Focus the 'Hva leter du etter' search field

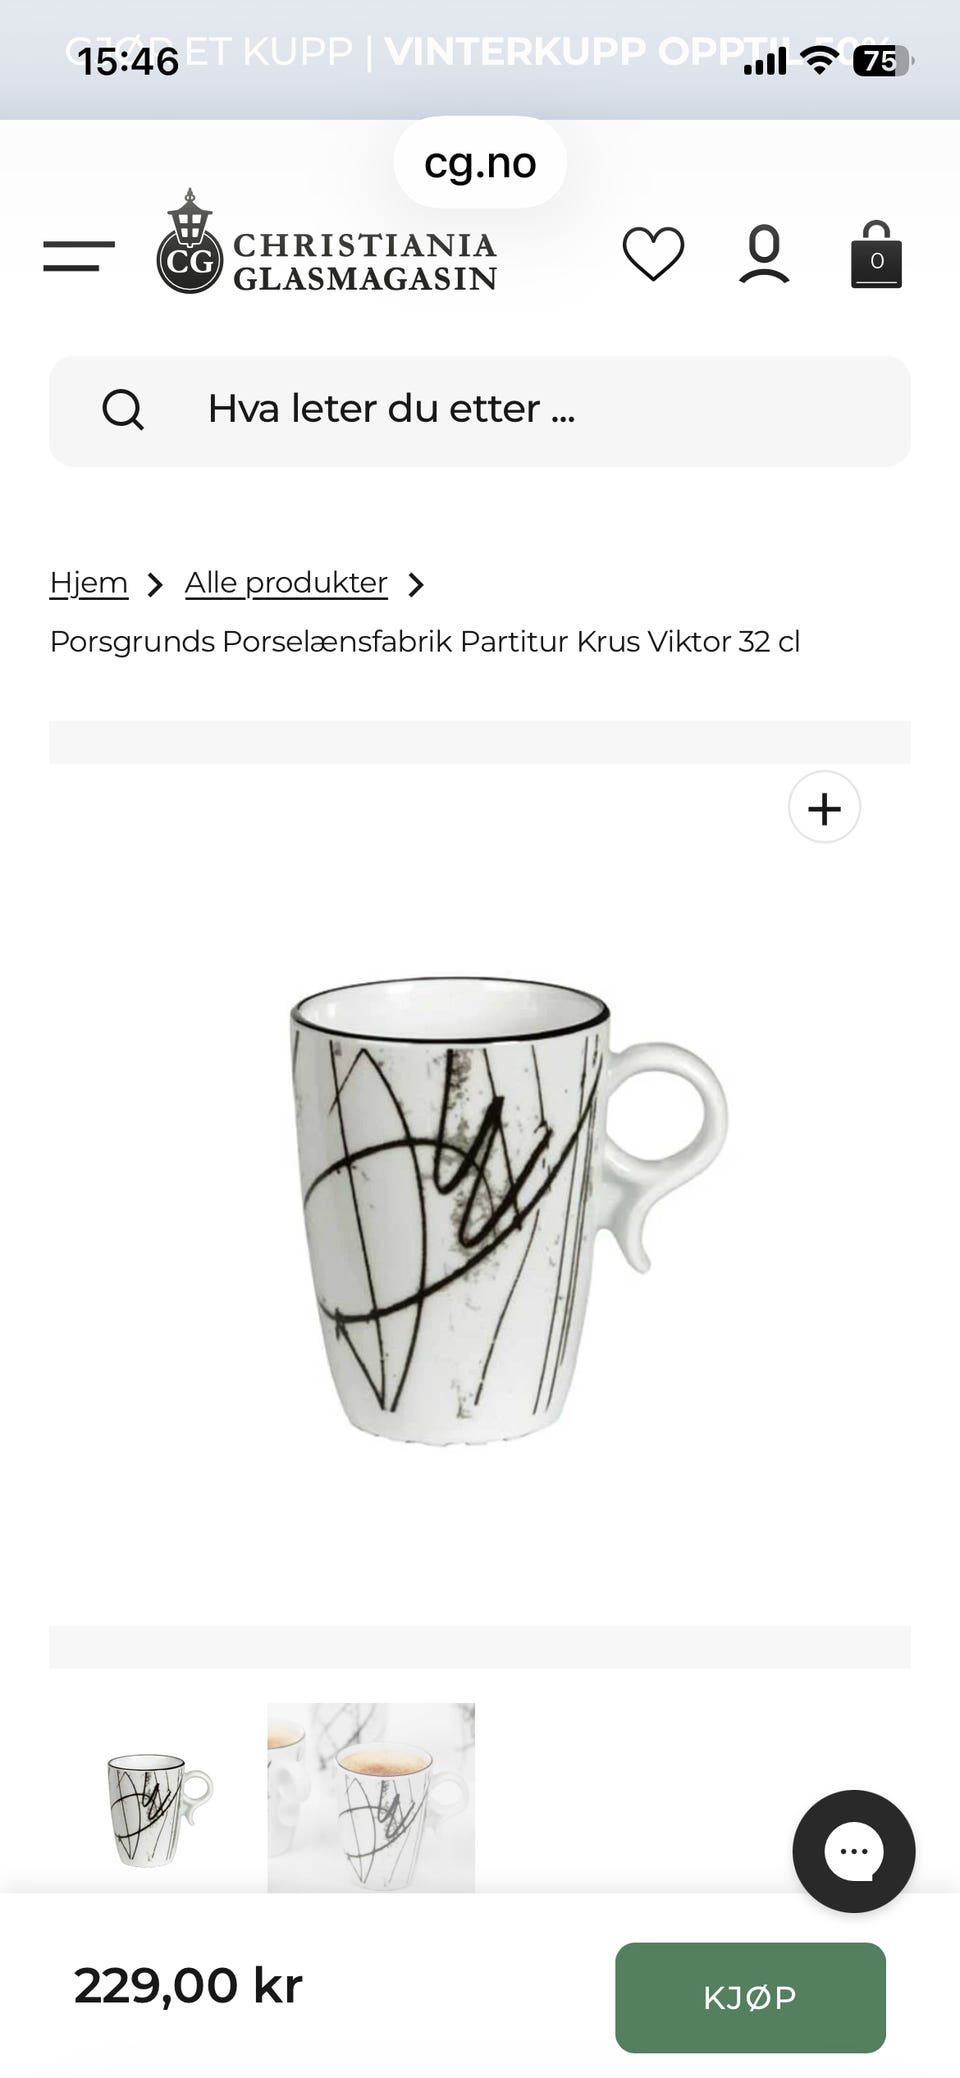click(480, 411)
